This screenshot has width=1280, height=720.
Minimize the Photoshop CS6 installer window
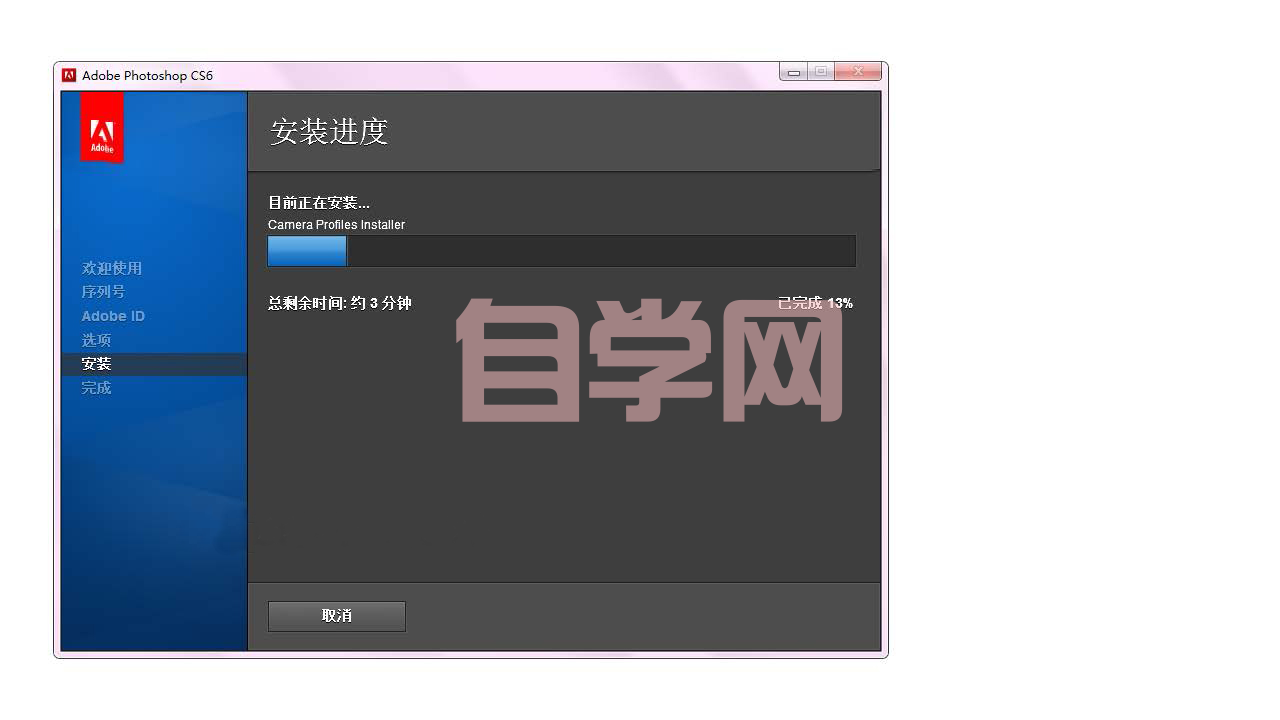(x=794, y=72)
